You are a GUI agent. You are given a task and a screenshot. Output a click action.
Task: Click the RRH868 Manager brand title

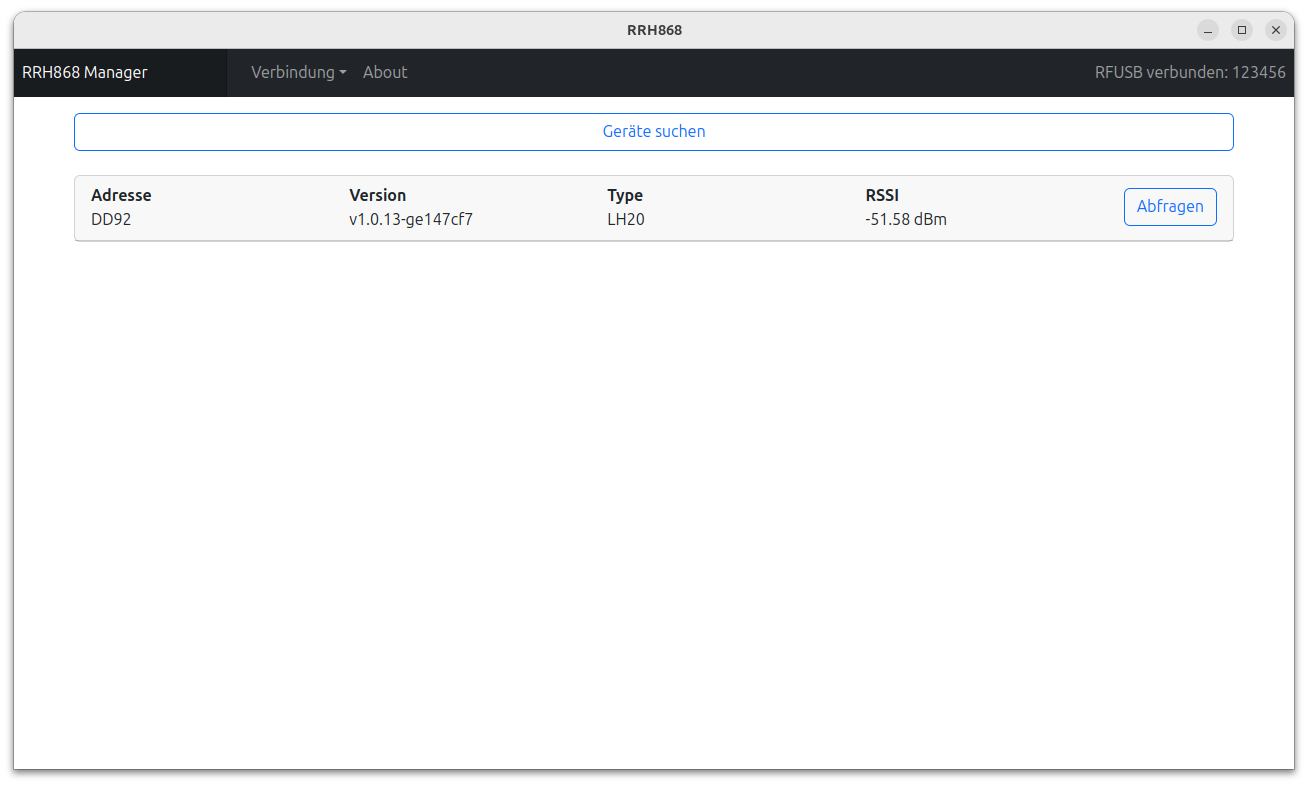point(85,72)
